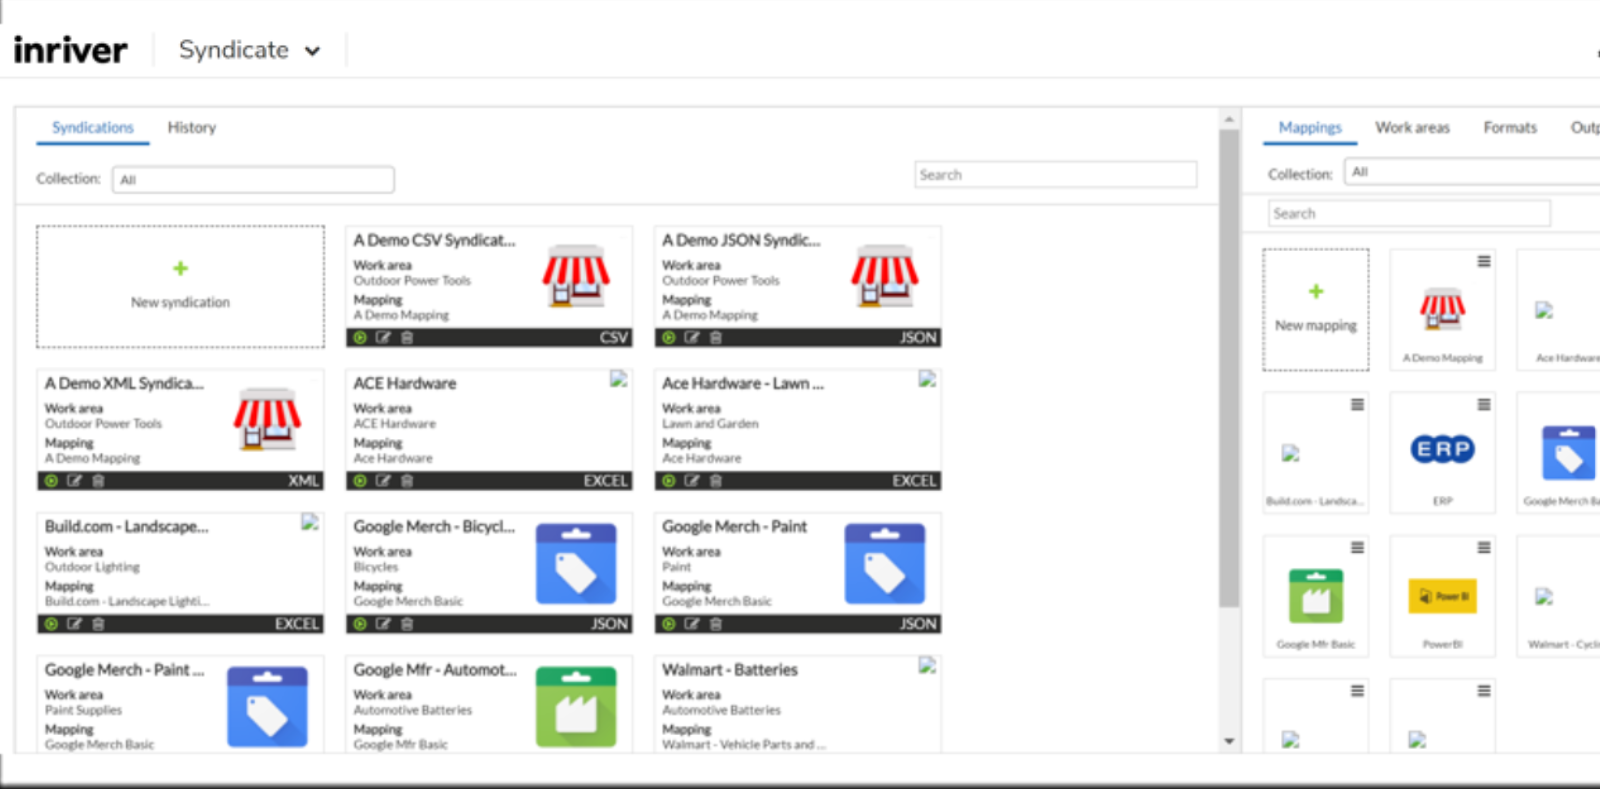Screen dimensions: 1600x789
Task: Select the PowerBI mapping thumbnail
Action: click(1443, 596)
